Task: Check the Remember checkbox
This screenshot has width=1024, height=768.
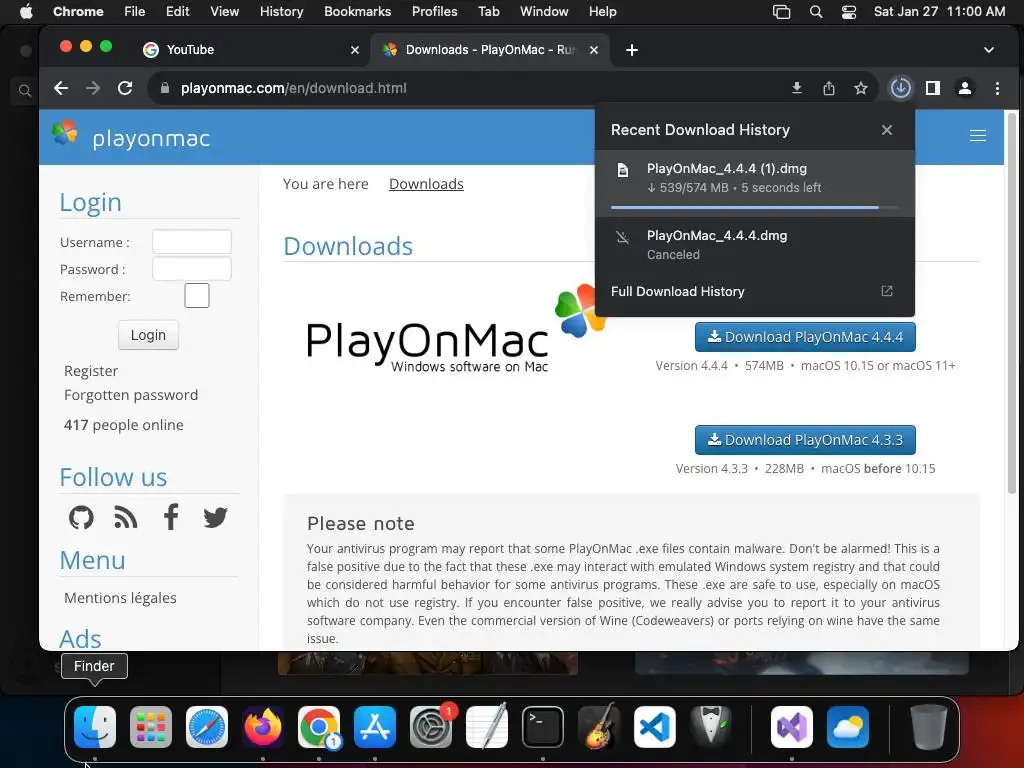Action: [x=197, y=296]
